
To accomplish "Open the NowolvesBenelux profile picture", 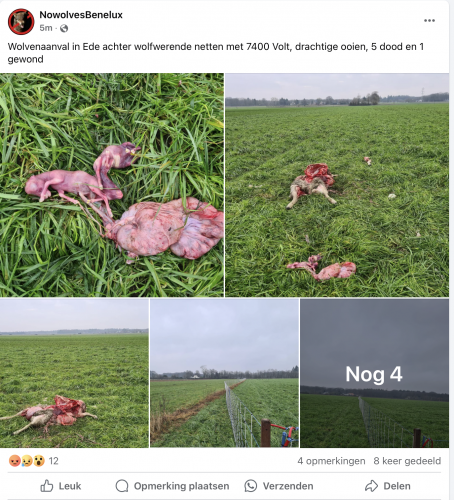I will pyautogui.click(x=21, y=22).
